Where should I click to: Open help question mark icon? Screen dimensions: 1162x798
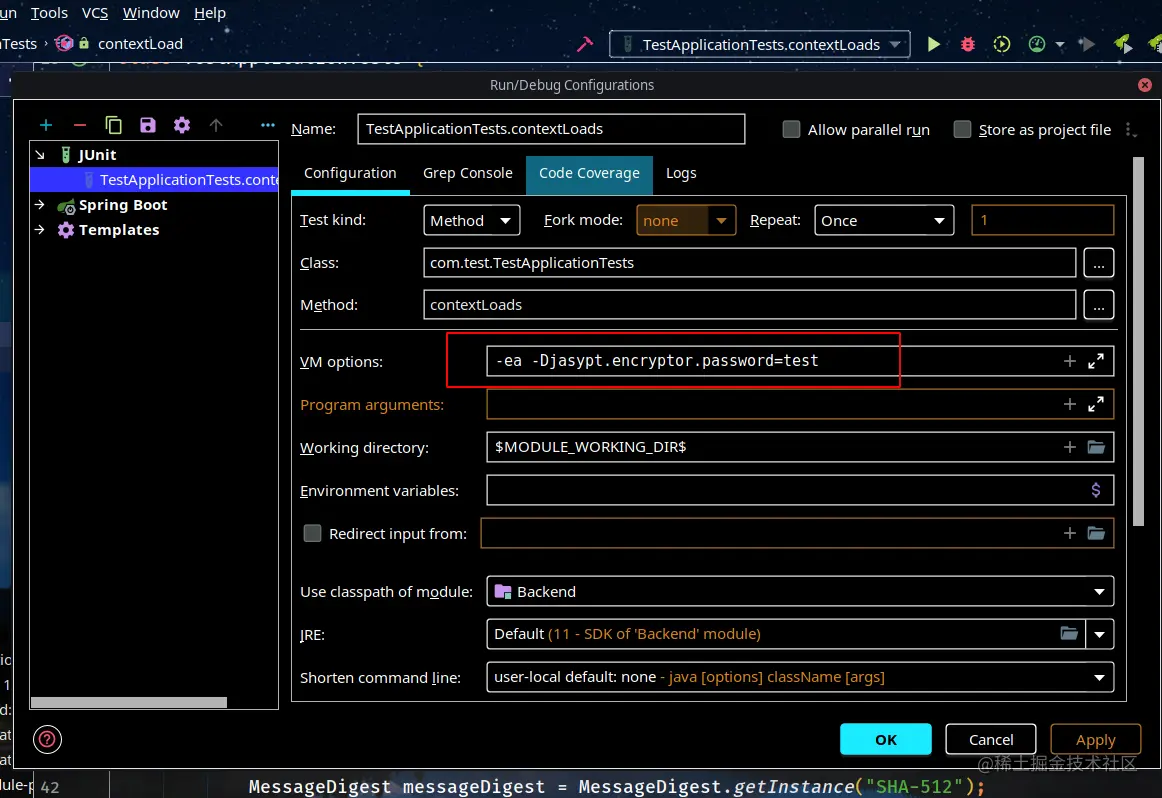(x=47, y=739)
